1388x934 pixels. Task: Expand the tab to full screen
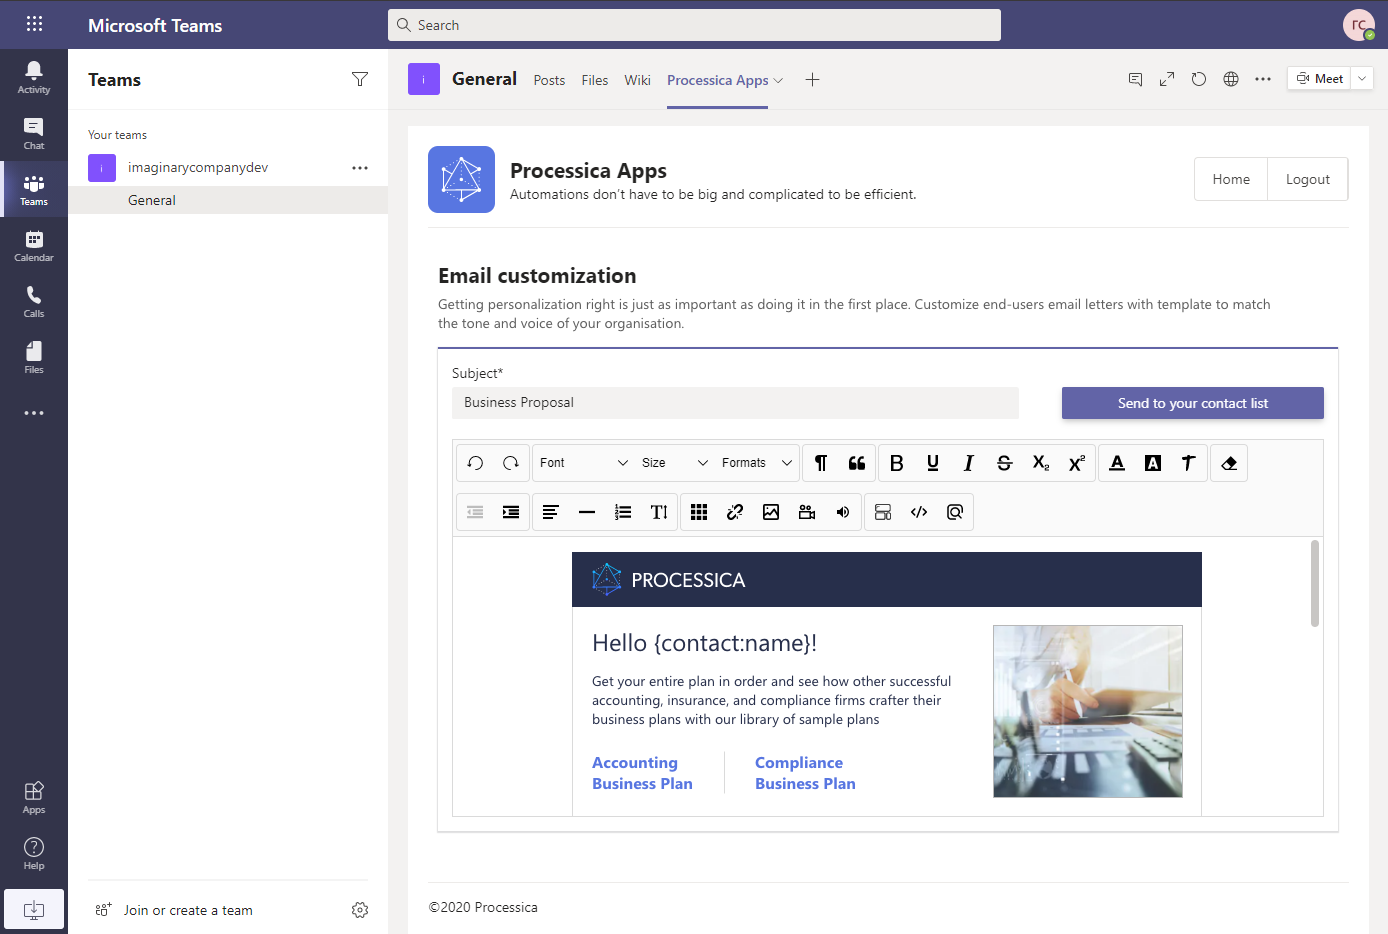1167,79
